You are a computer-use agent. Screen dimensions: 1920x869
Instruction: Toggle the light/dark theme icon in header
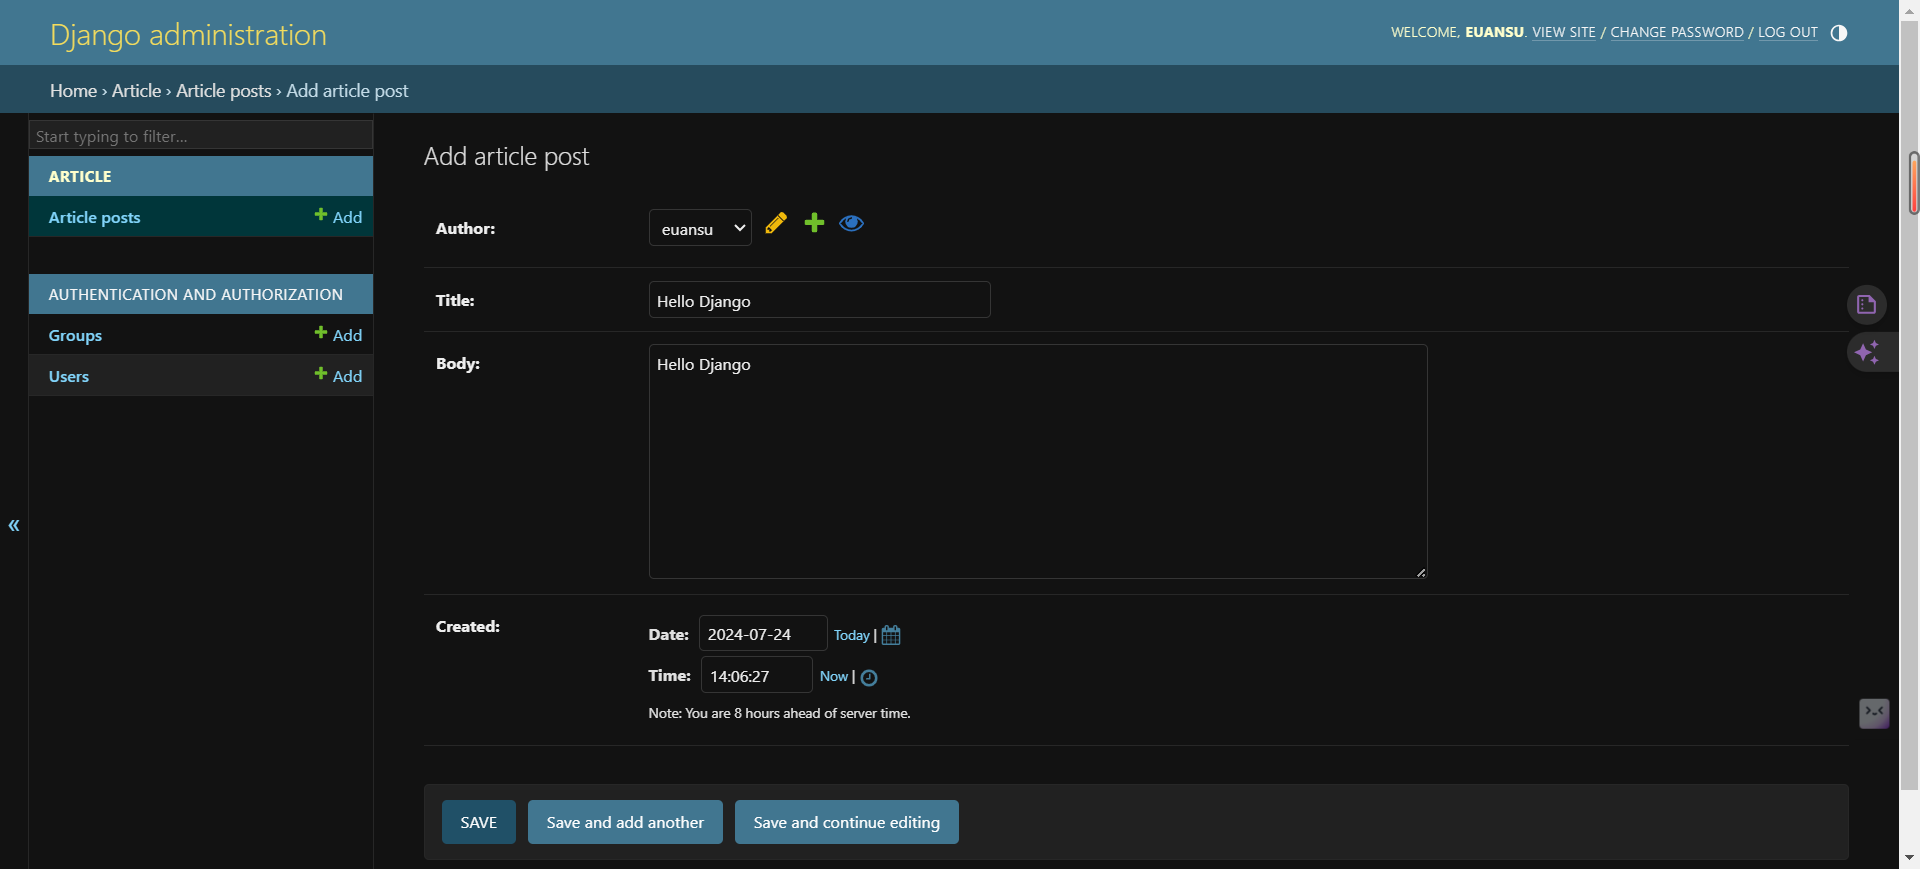[x=1838, y=33]
